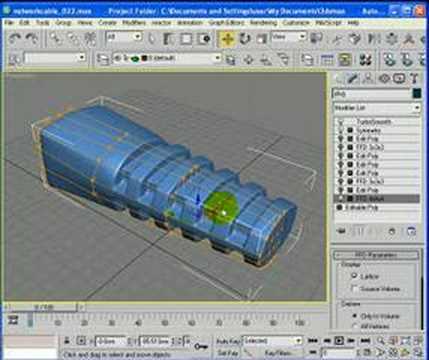The image size is (429, 360).
Task: Open the Key Filters button
Action: click(x=278, y=352)
